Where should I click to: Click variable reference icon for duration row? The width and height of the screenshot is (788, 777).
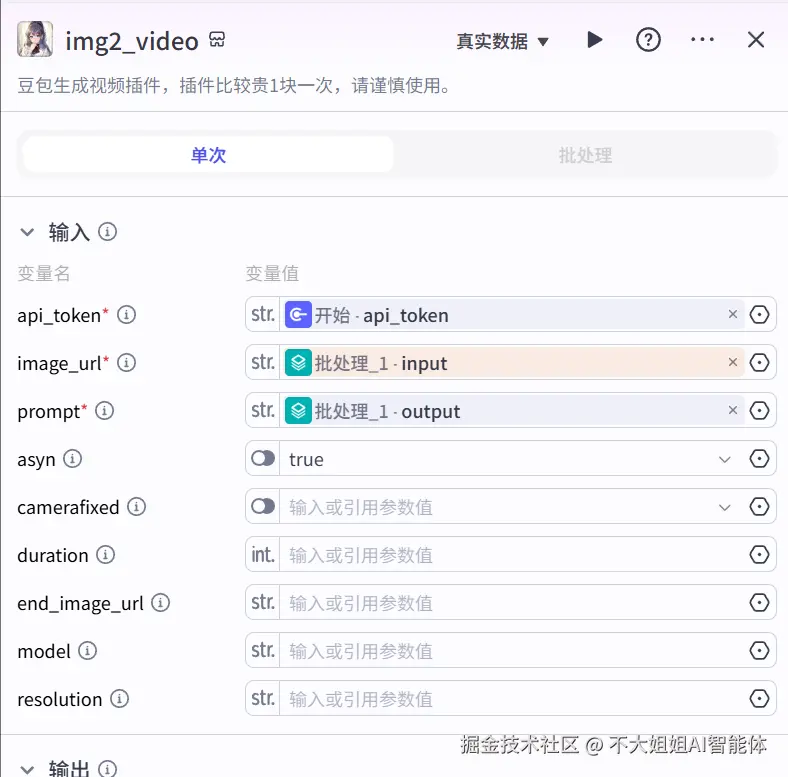click(759, 555)
